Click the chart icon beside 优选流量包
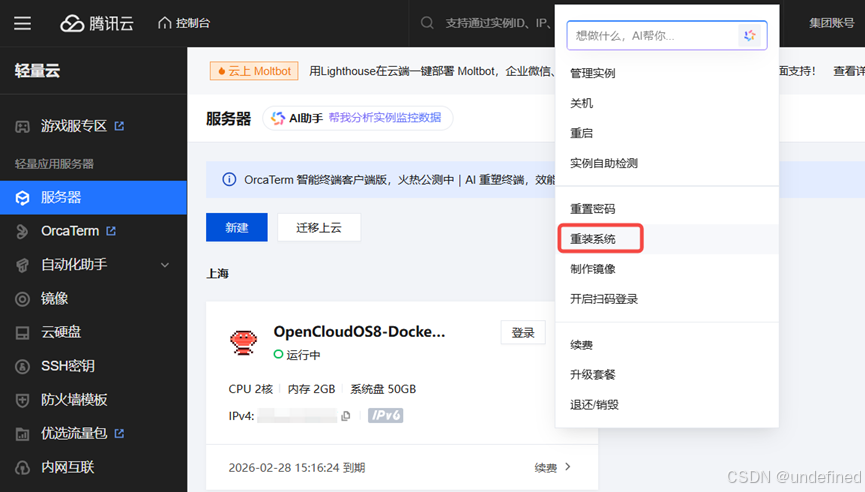 (x=22, y=434)
